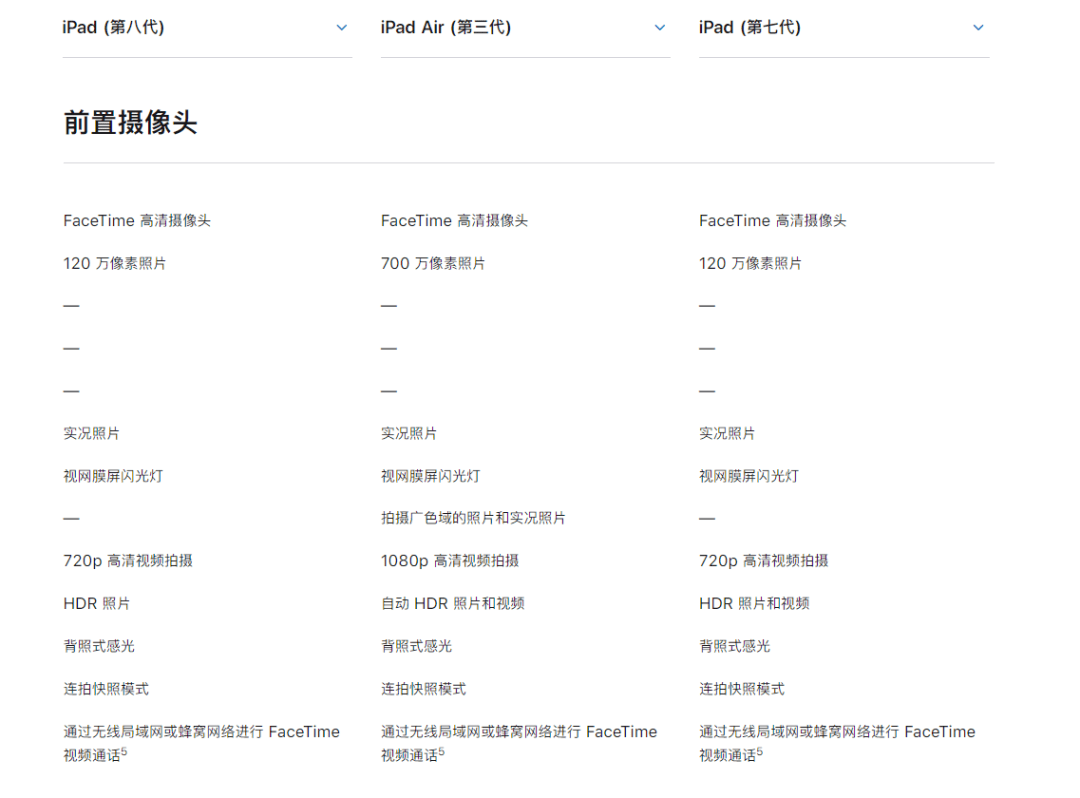1080x798 pixels.
Task: Select "实况照片" in the iPad (第七代) column
Action: pyautogui.click(x=727, y=434)
